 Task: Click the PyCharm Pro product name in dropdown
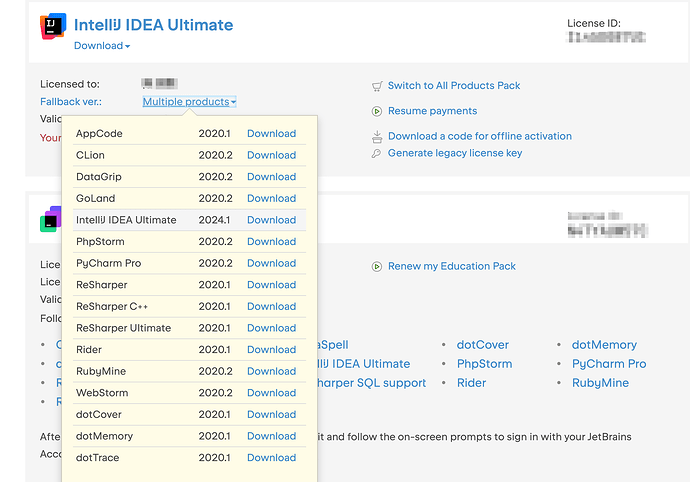coord(108,263)
